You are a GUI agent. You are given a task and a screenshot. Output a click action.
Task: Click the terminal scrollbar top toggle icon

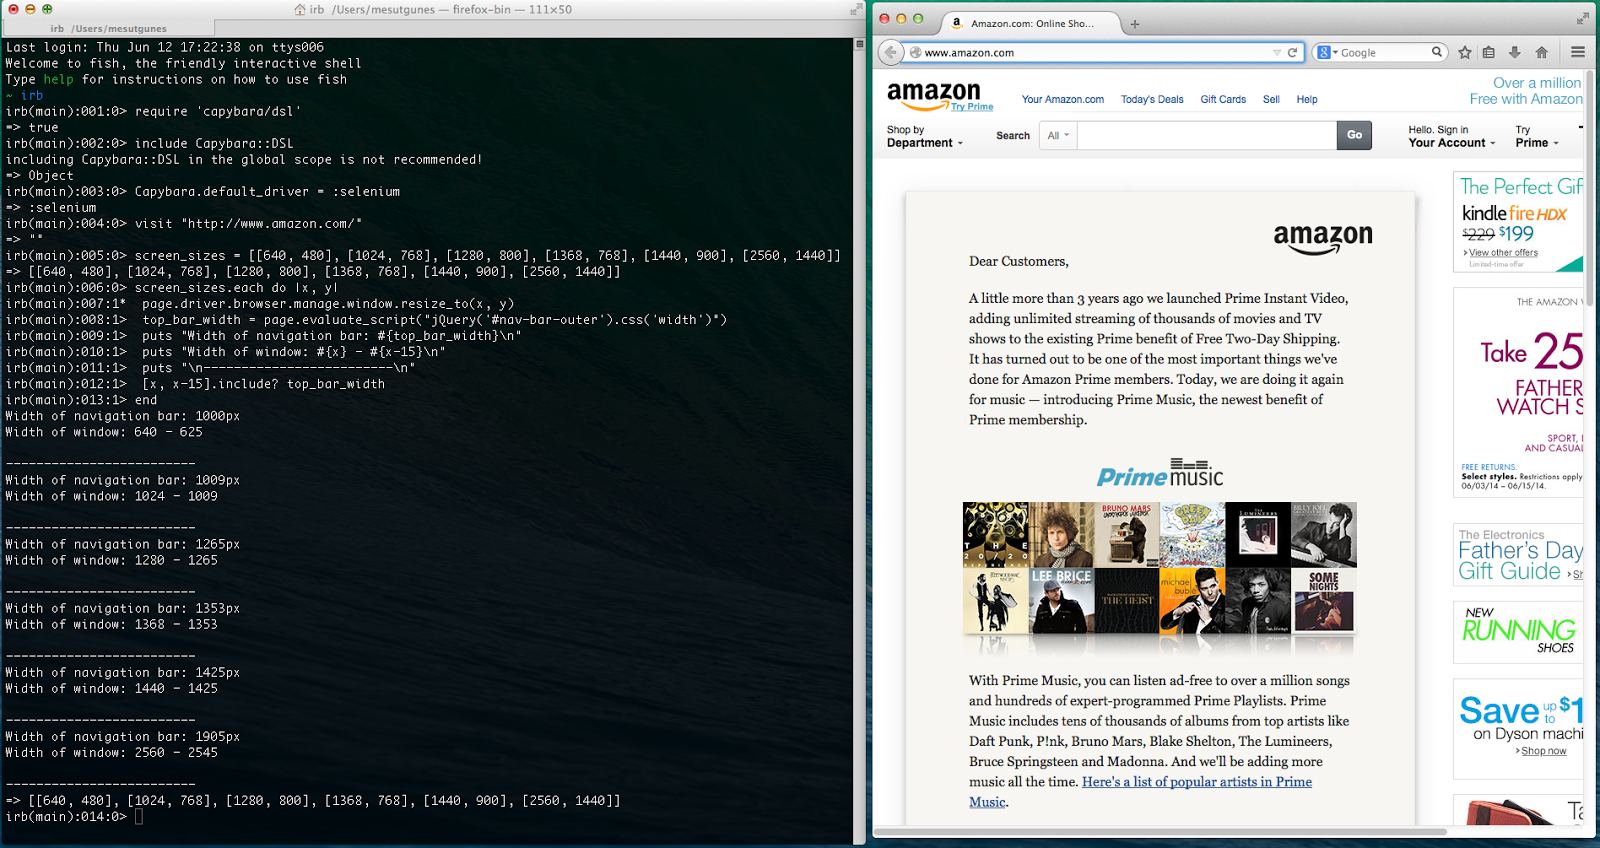click(859, 44)
